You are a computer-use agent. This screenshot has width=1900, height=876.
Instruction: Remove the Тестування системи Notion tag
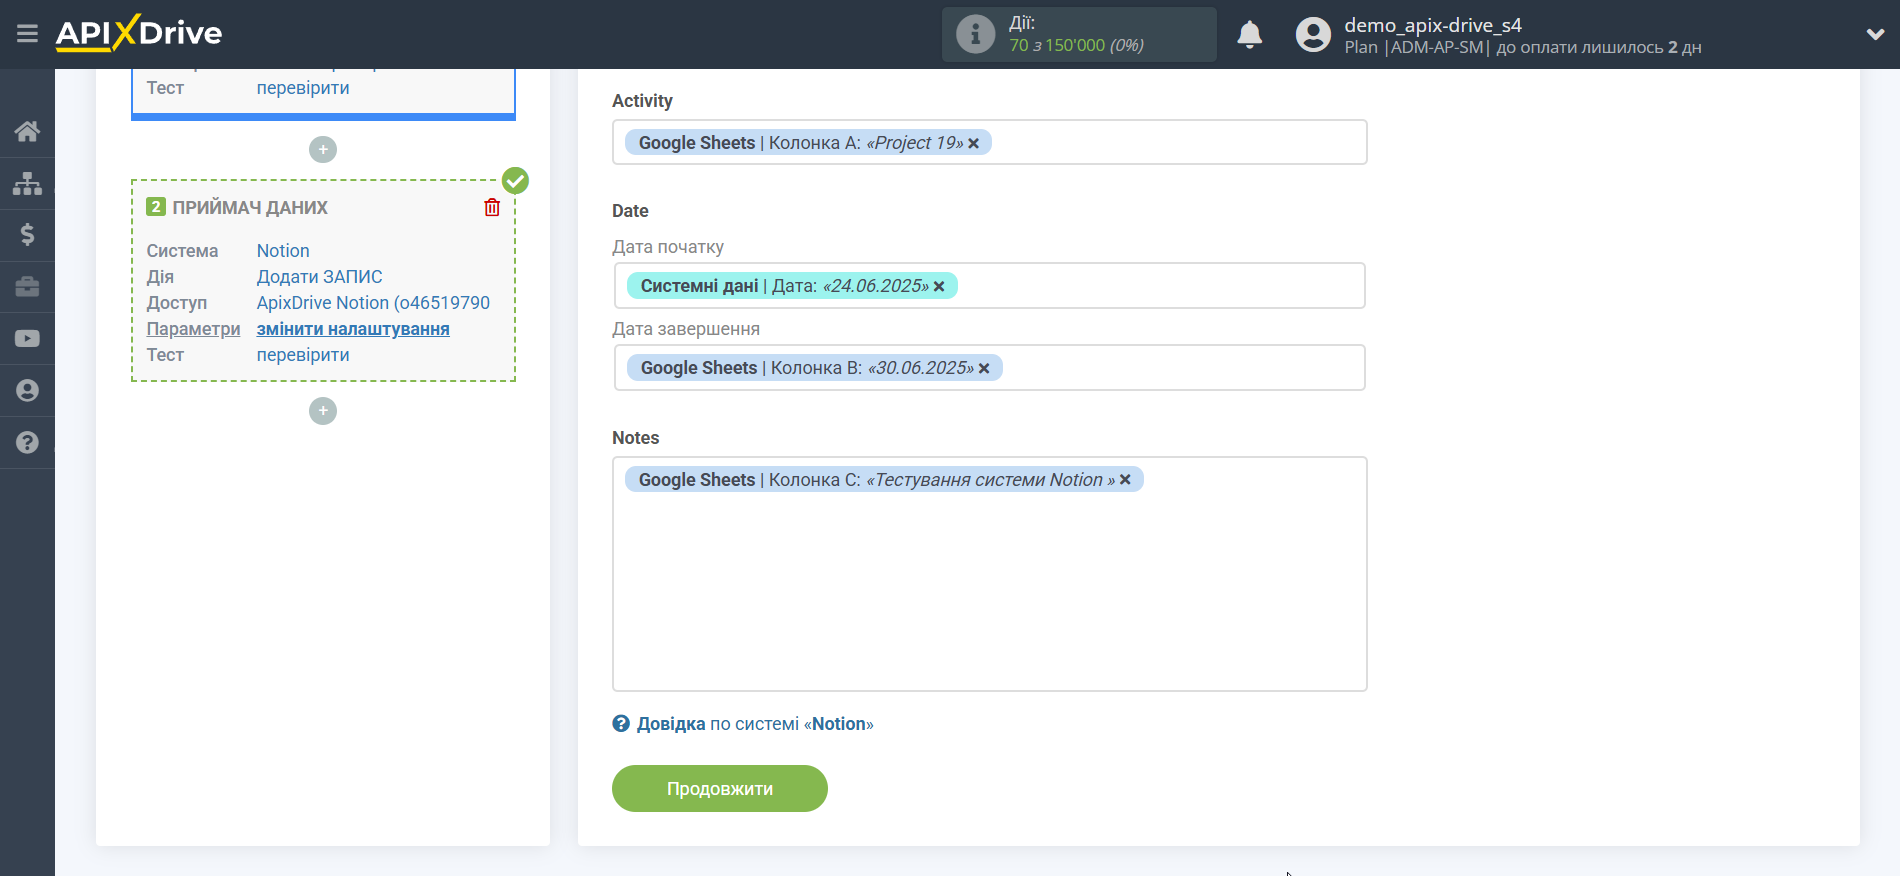point(1125,480)
